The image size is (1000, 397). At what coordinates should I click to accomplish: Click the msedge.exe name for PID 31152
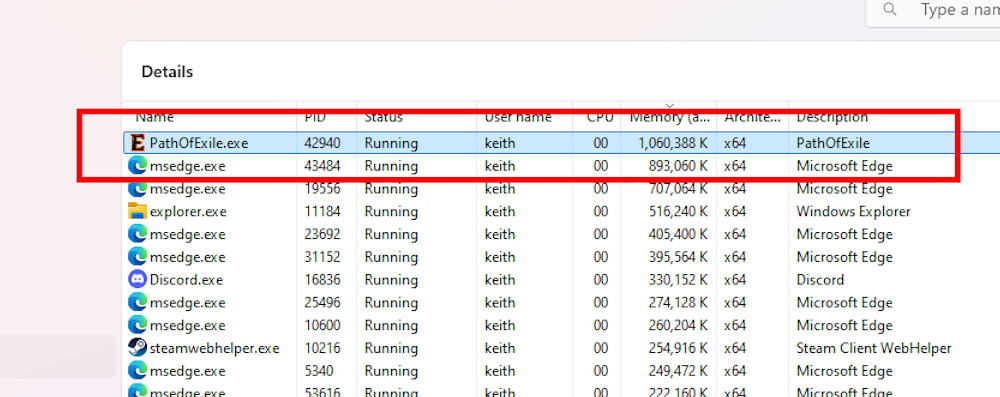(188, 257)
